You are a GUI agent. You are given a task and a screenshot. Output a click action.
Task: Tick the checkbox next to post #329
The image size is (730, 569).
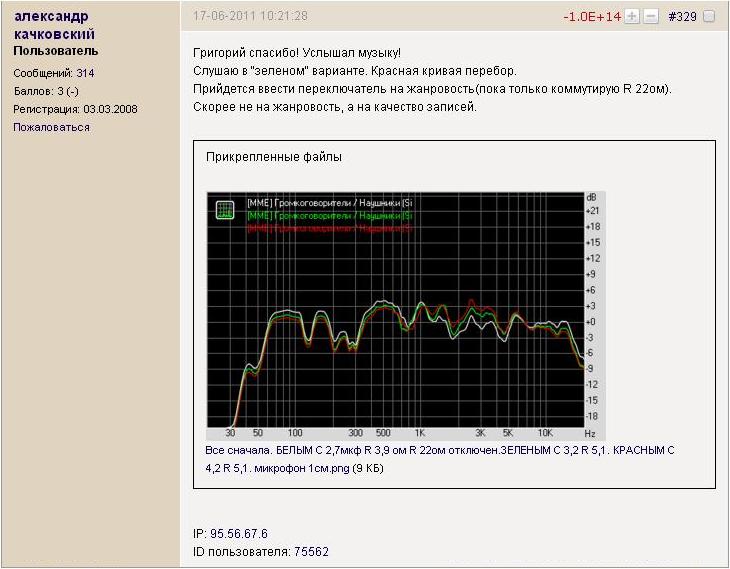(709, 17)
